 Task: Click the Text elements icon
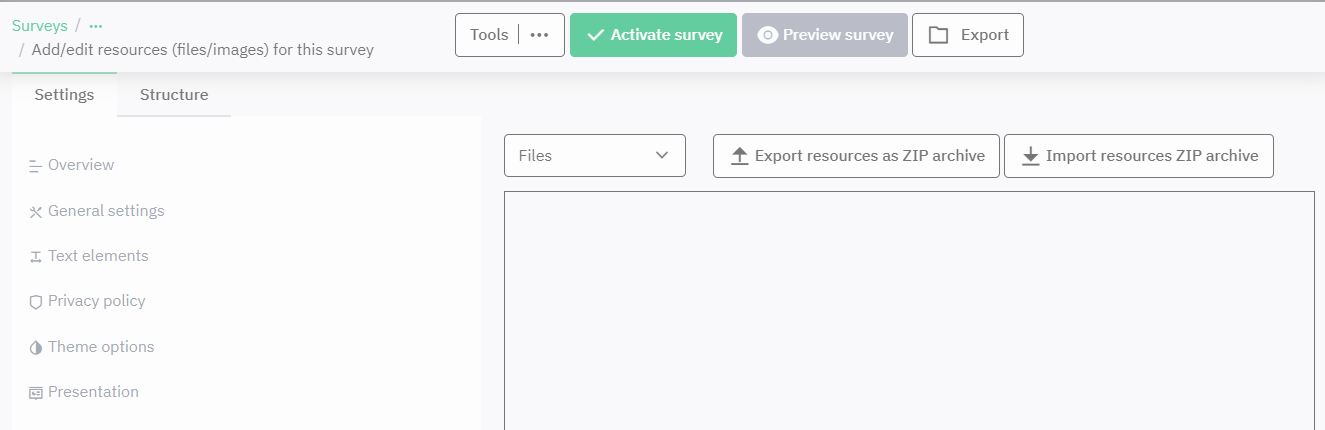(36, 257)
